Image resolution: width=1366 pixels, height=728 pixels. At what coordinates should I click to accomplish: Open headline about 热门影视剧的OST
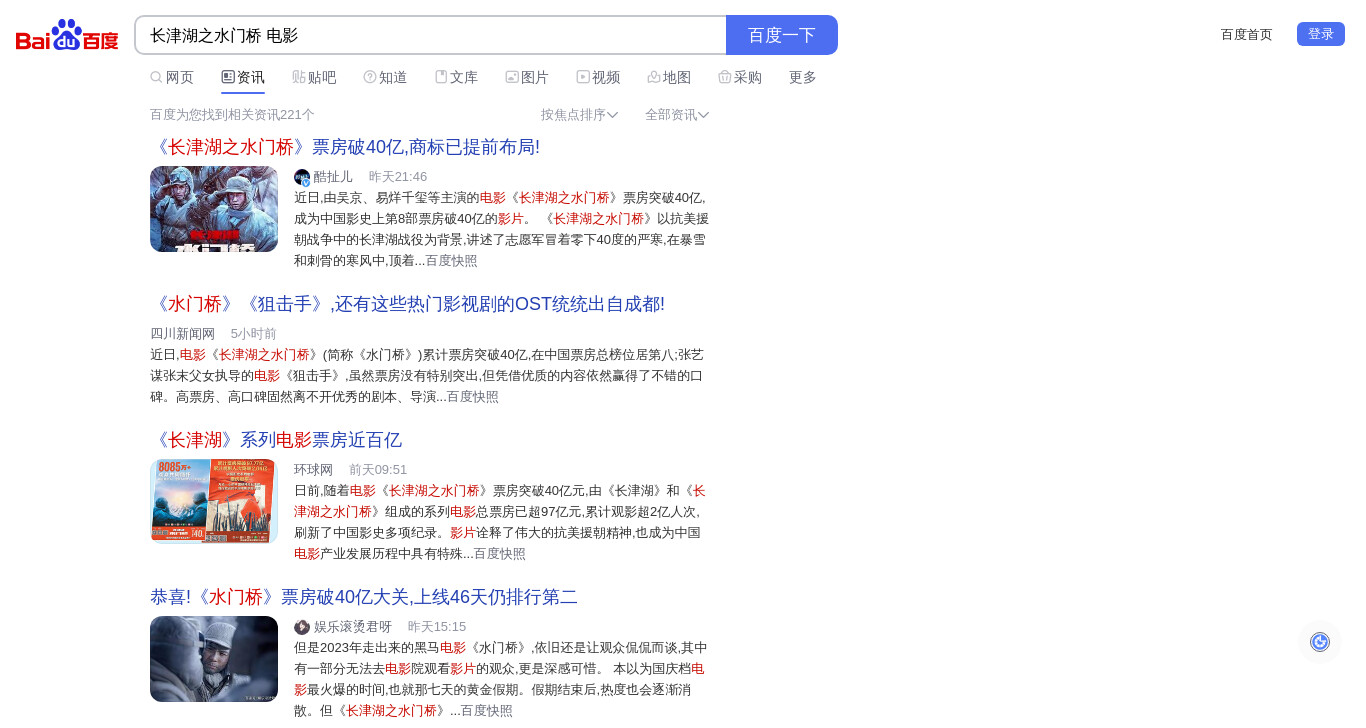407,304
